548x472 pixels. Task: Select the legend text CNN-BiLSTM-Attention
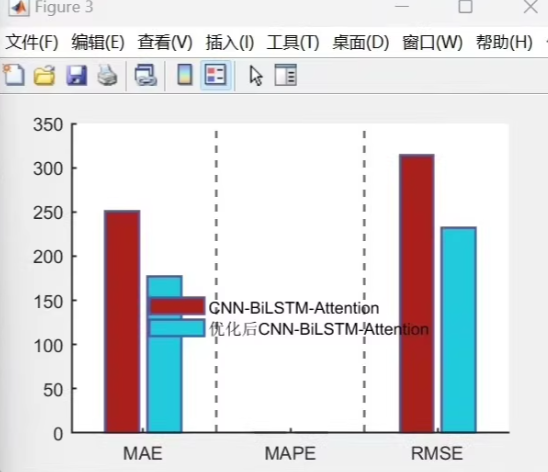pyautogui.click(x=294, y=308)
